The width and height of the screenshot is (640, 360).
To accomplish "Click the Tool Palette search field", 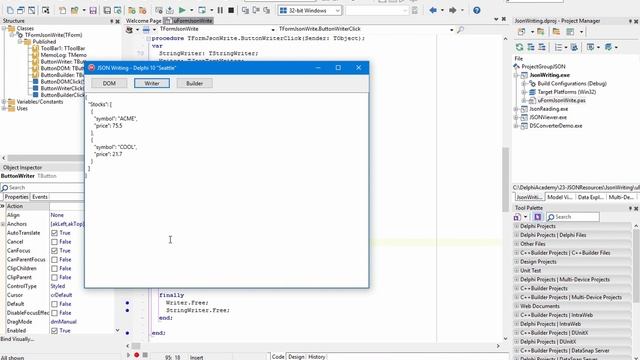I will click(x=573, y=217).
